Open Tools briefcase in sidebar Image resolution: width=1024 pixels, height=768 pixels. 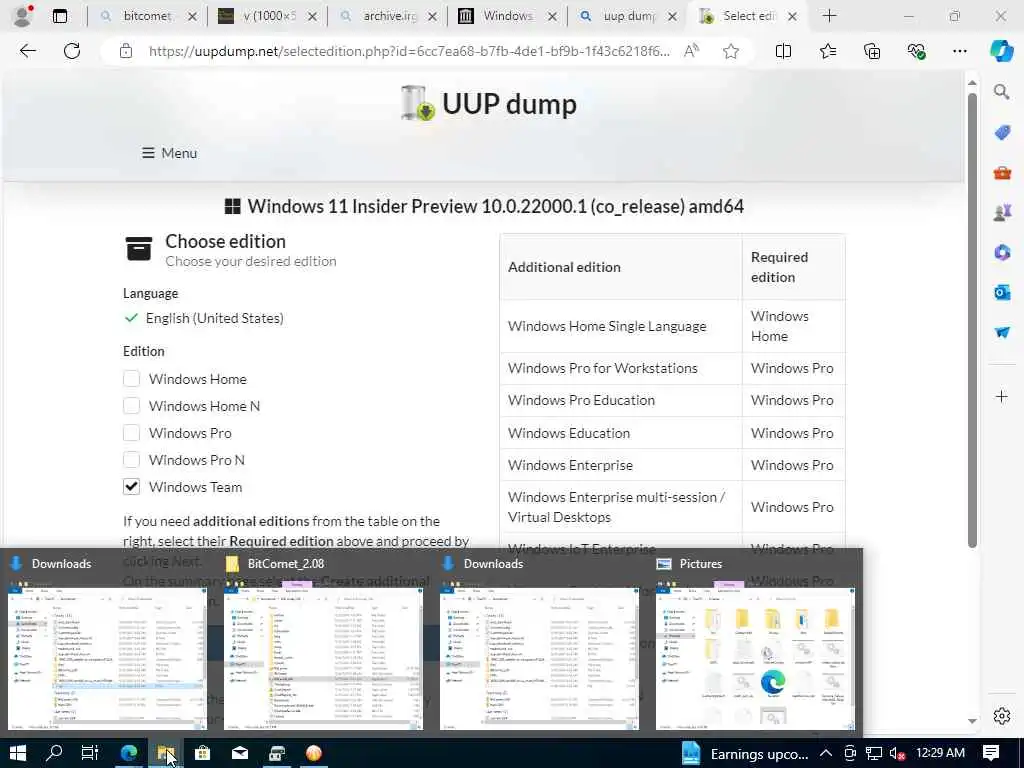point(1002,173)
